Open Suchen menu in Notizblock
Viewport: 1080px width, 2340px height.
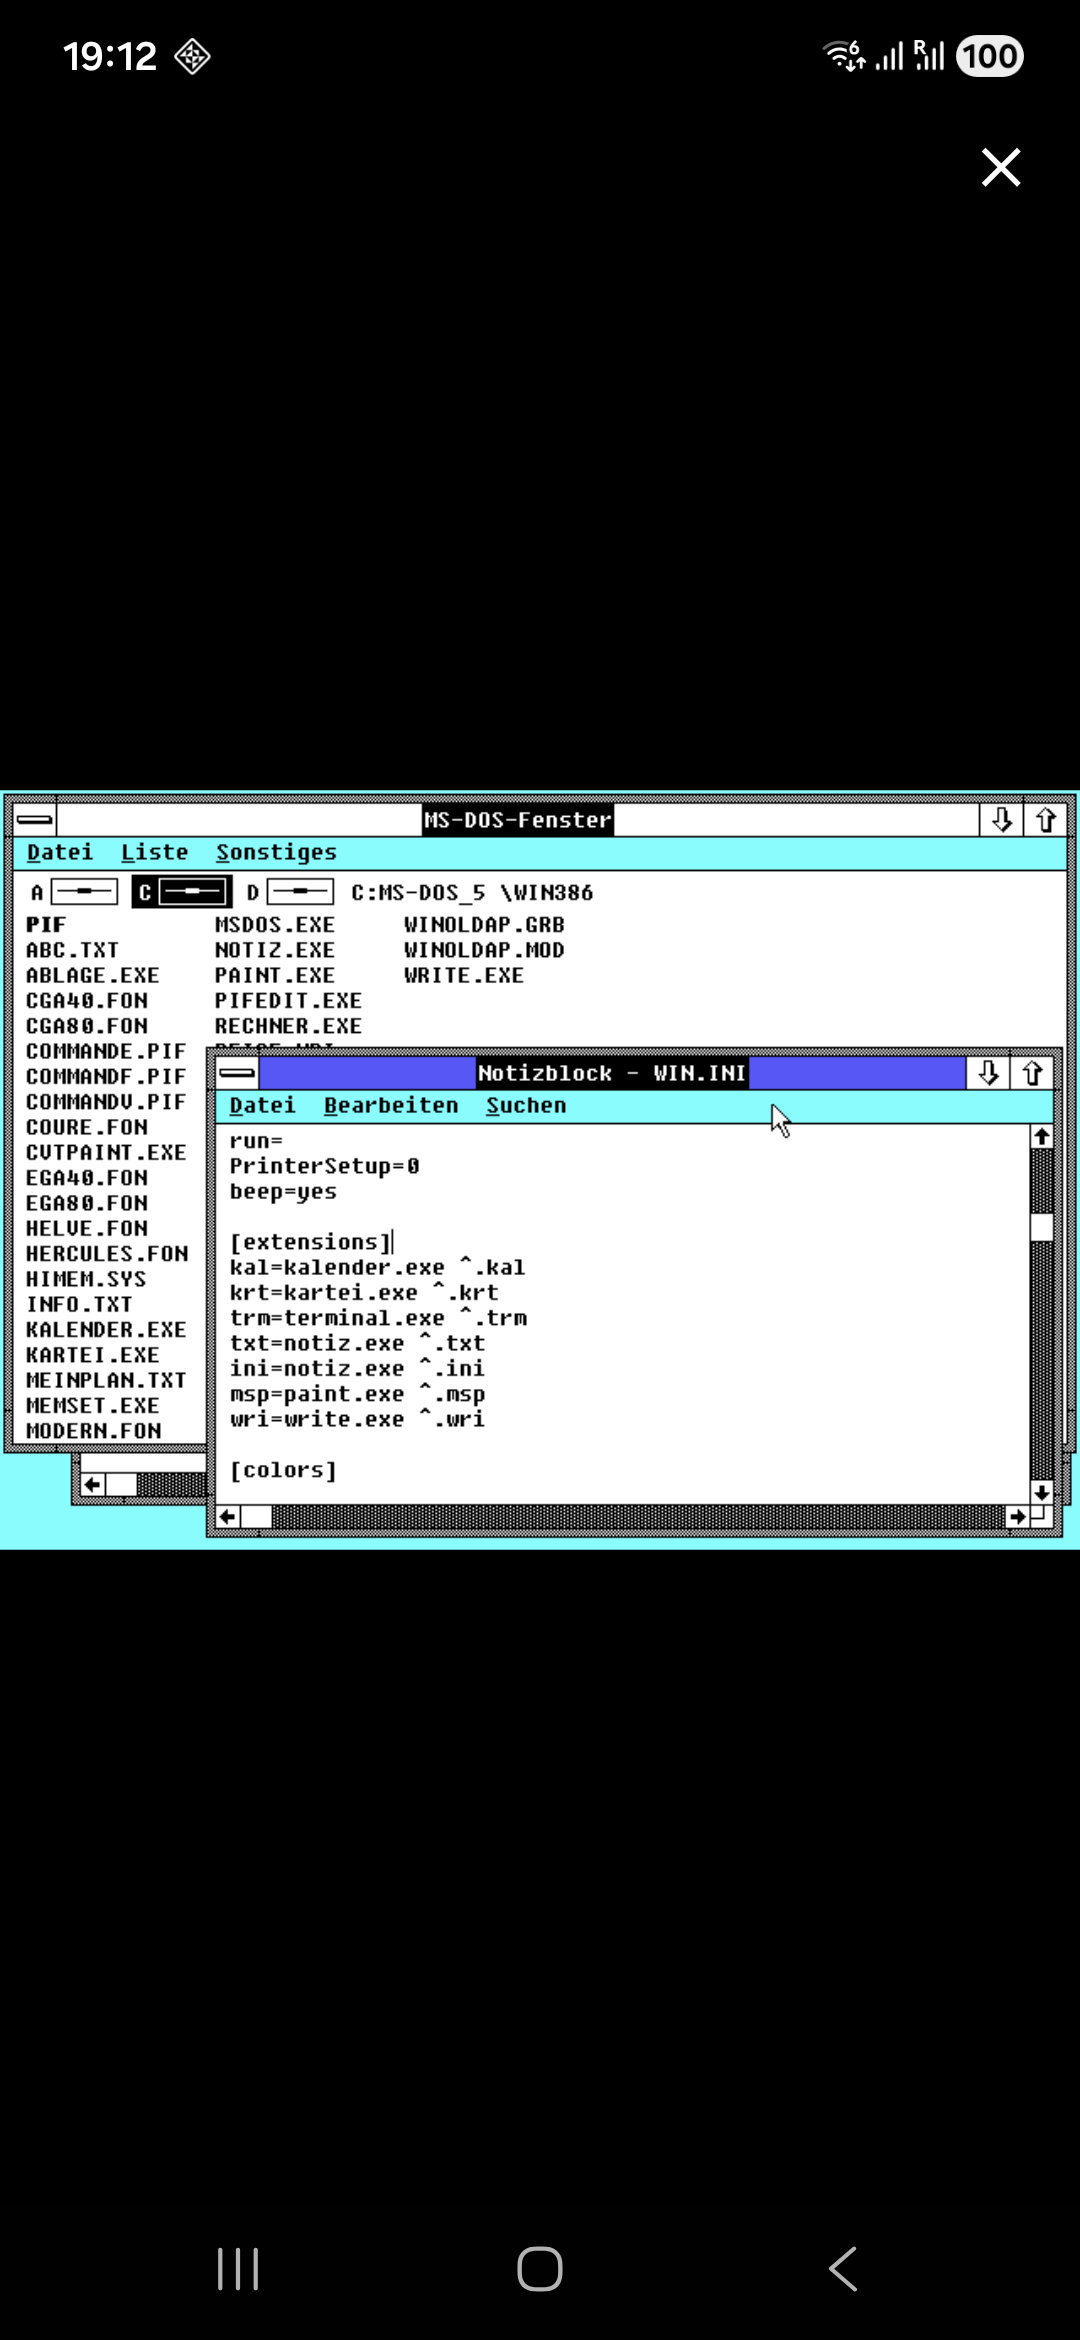pyautogui.click(x=527, y=1105)
